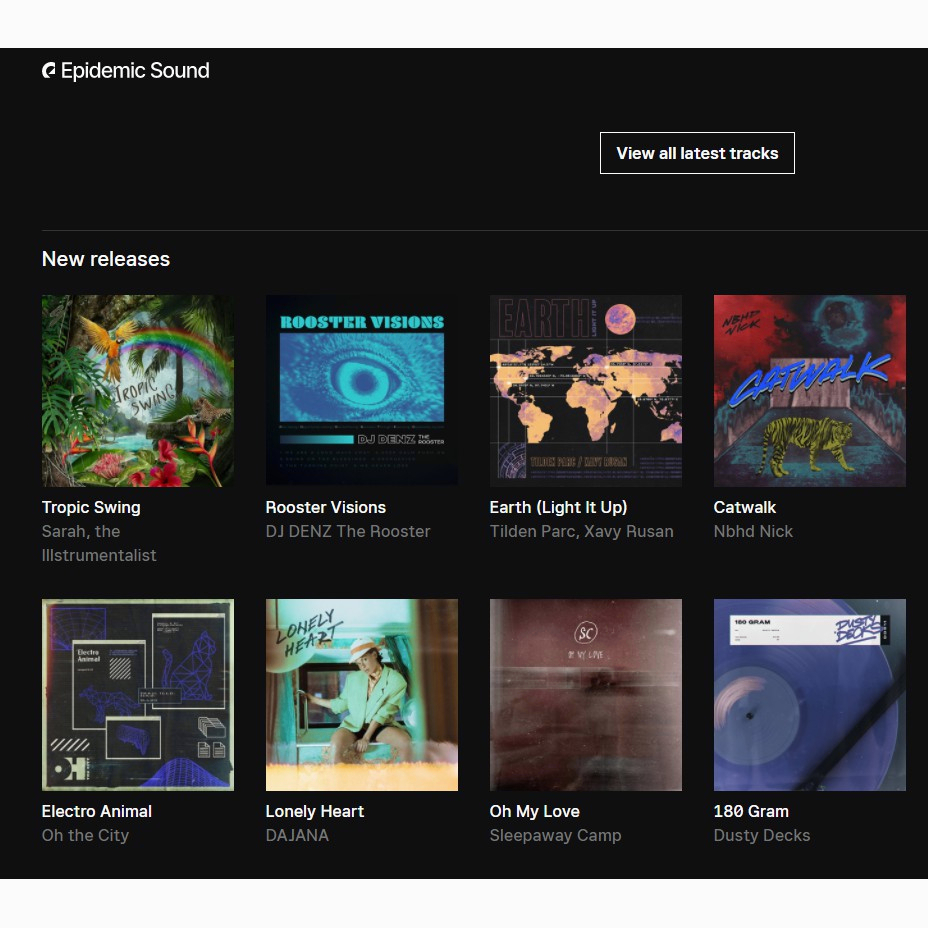Open artist Nbhd Nick
928x928 pixels.
click(x=753, y=531)
